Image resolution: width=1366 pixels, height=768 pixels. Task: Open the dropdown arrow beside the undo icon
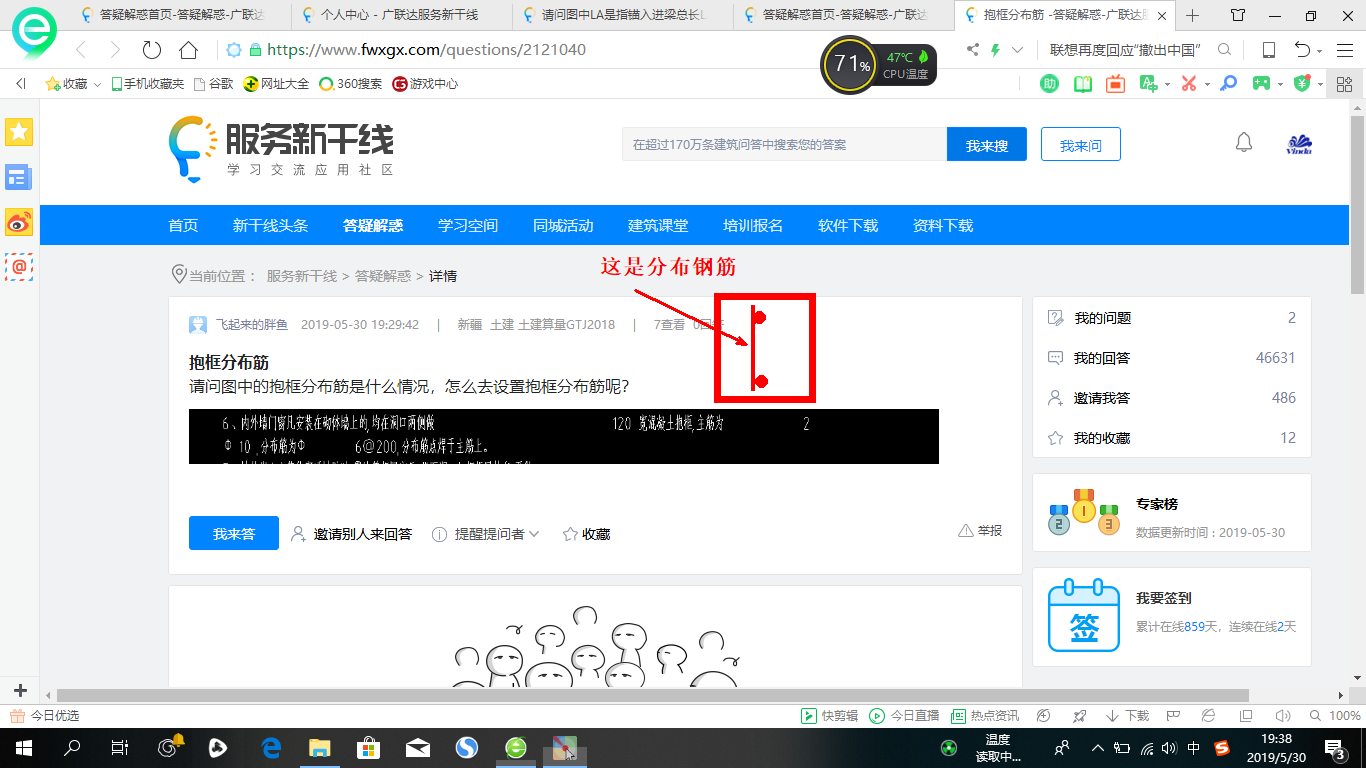point(1320,50)
